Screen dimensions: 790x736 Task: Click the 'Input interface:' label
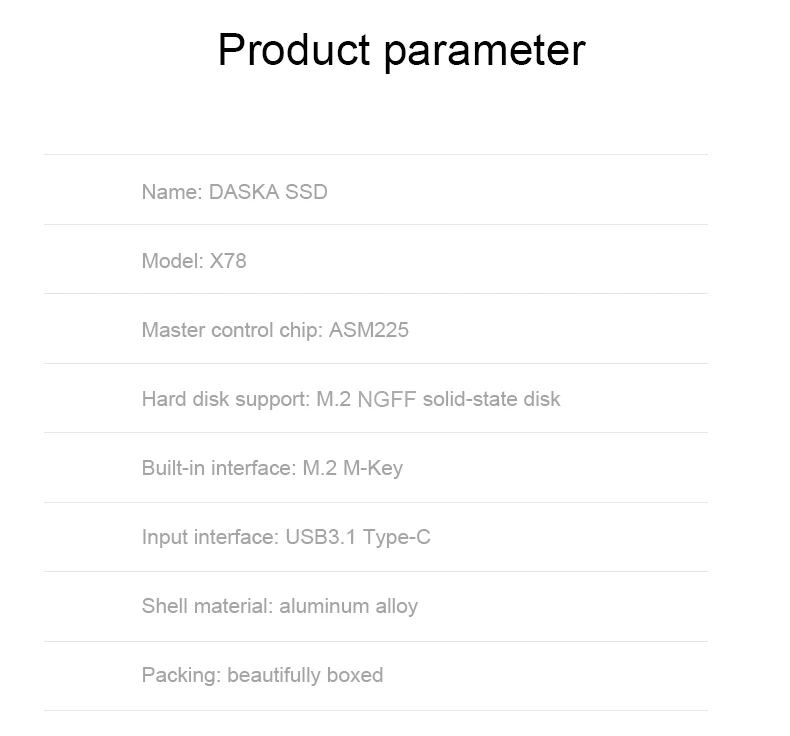[210, 537]
